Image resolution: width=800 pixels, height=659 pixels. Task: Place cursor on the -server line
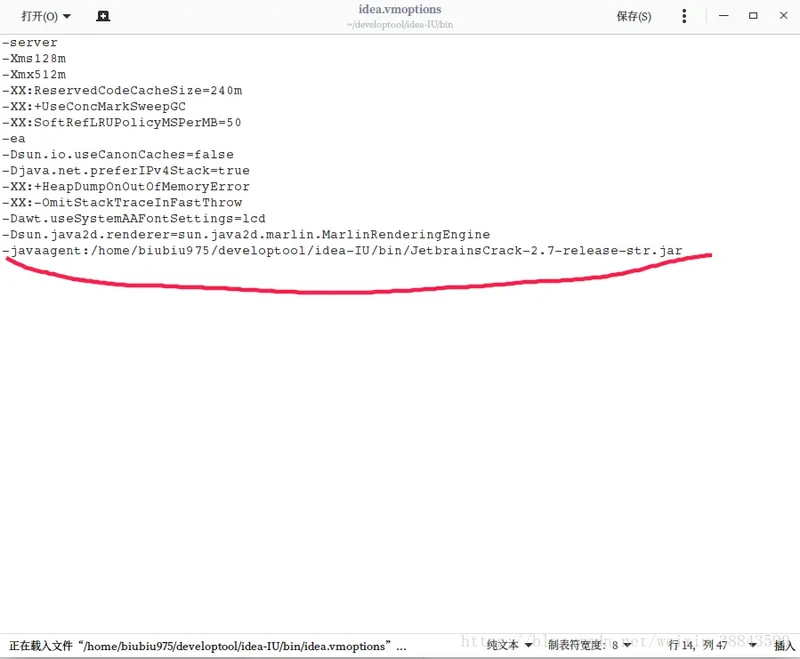[x=30, y=43]
